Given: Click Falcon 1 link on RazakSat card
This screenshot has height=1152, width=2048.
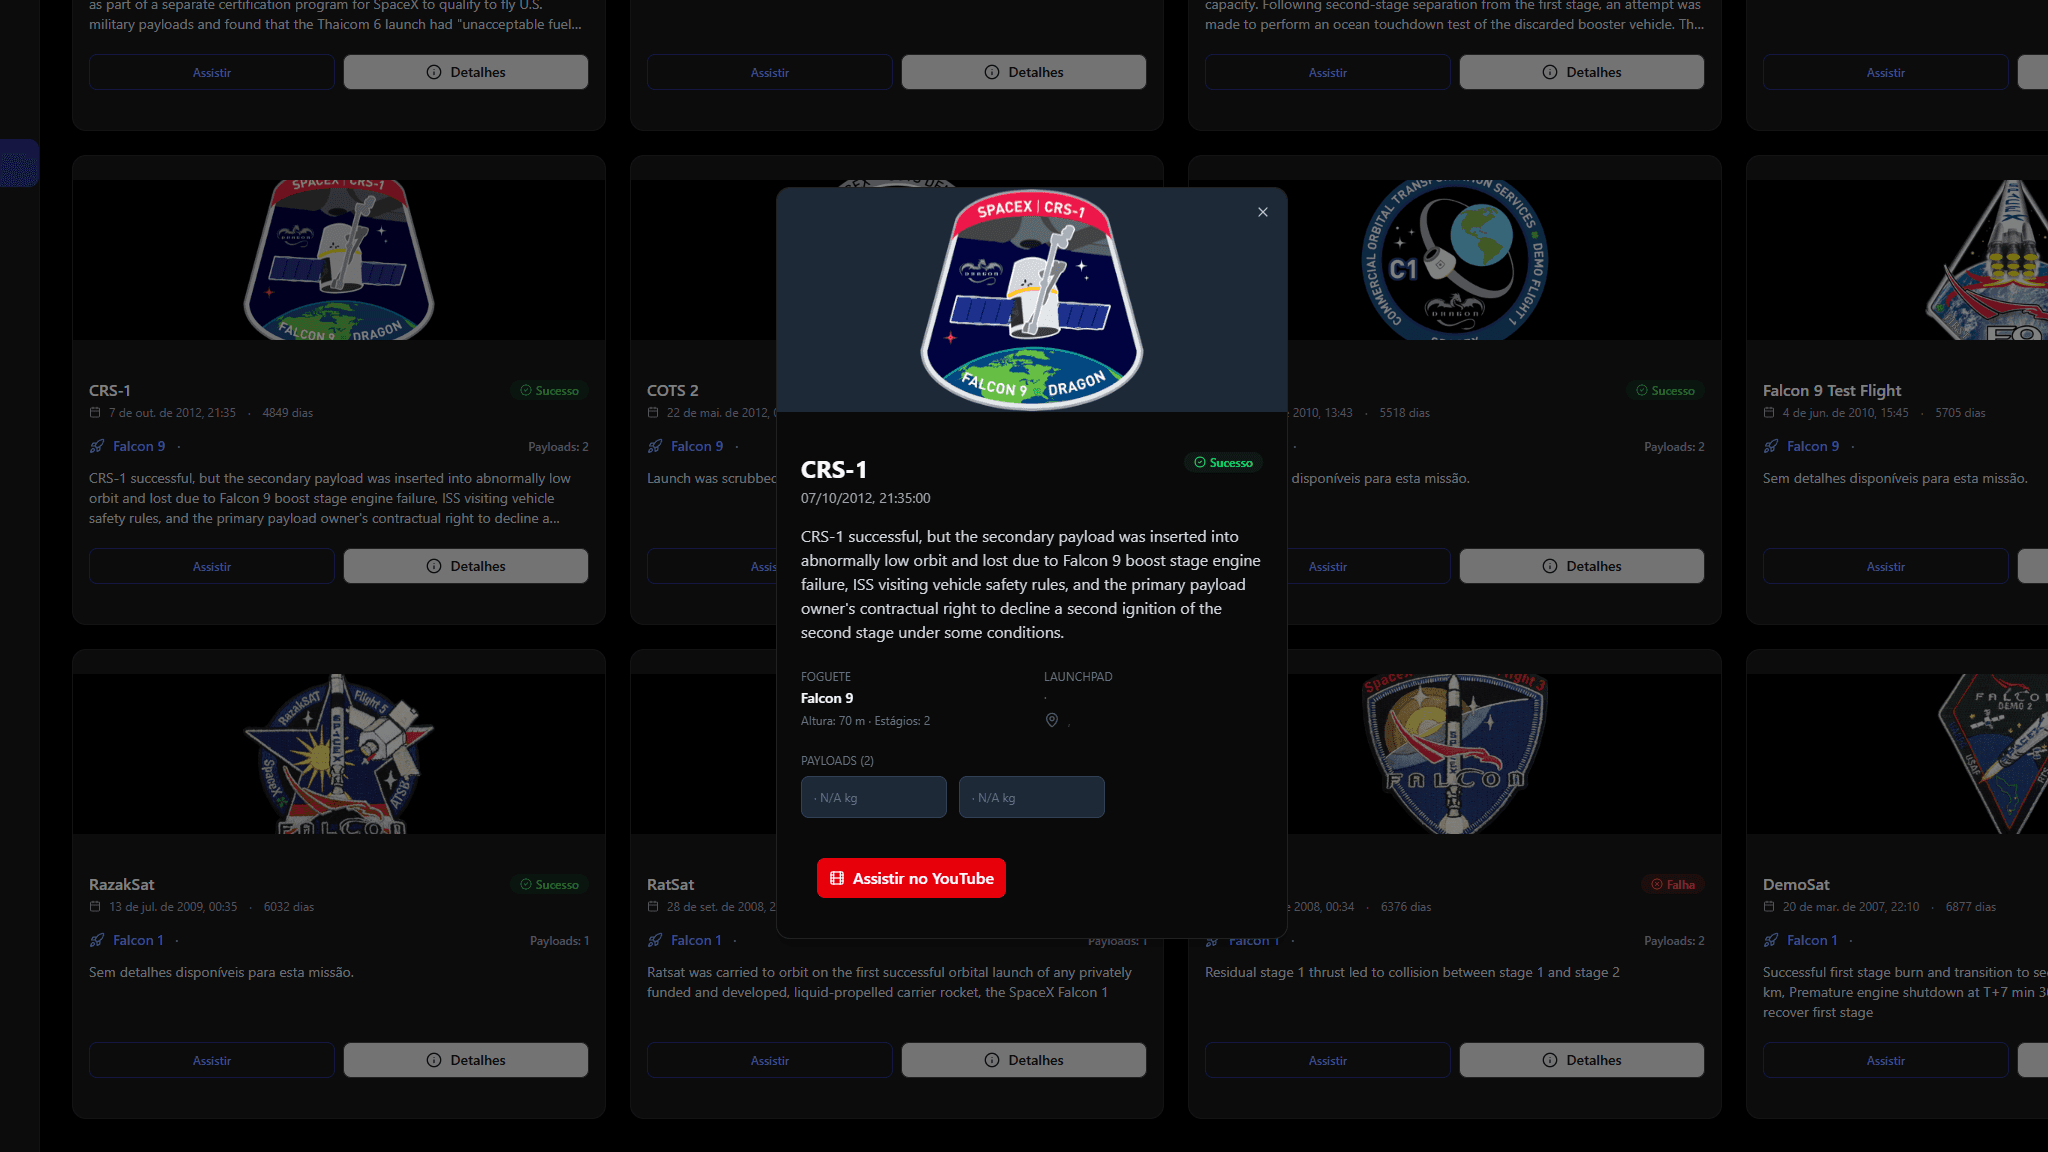Looking at the screenshot, I should (138, 940).
